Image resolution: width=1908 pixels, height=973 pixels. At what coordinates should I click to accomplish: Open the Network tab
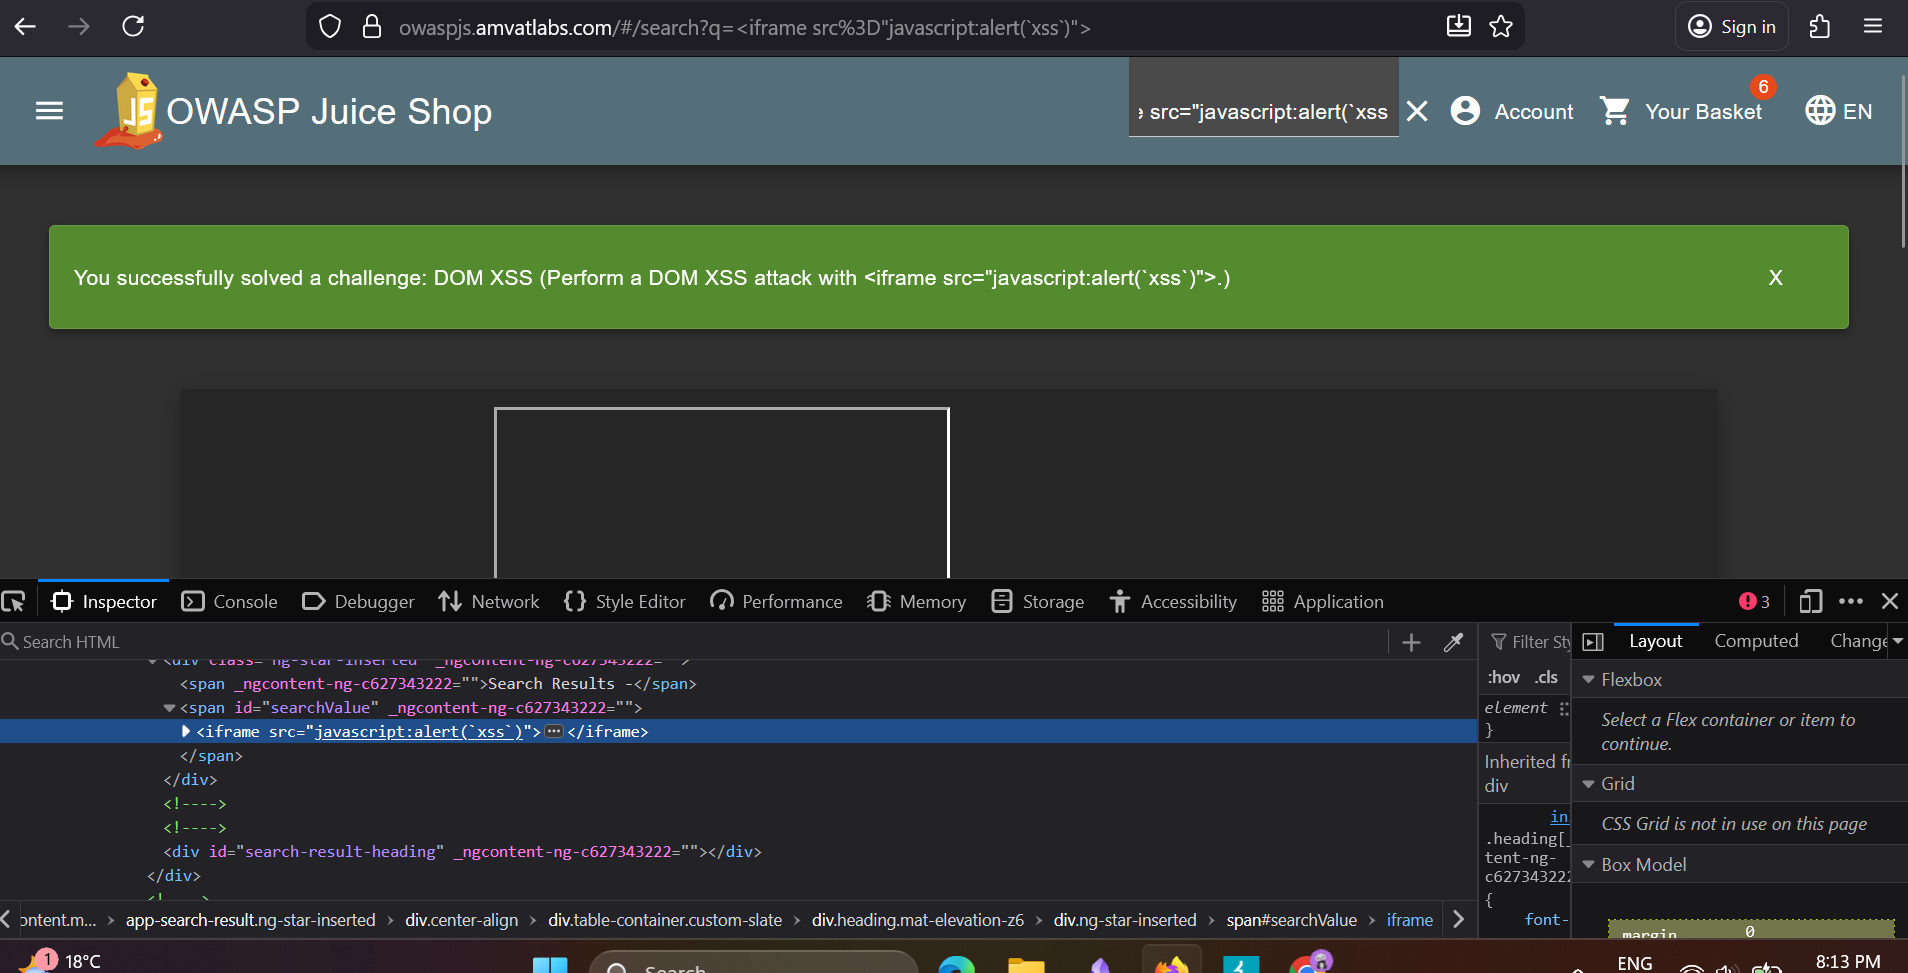coord(489,601)
